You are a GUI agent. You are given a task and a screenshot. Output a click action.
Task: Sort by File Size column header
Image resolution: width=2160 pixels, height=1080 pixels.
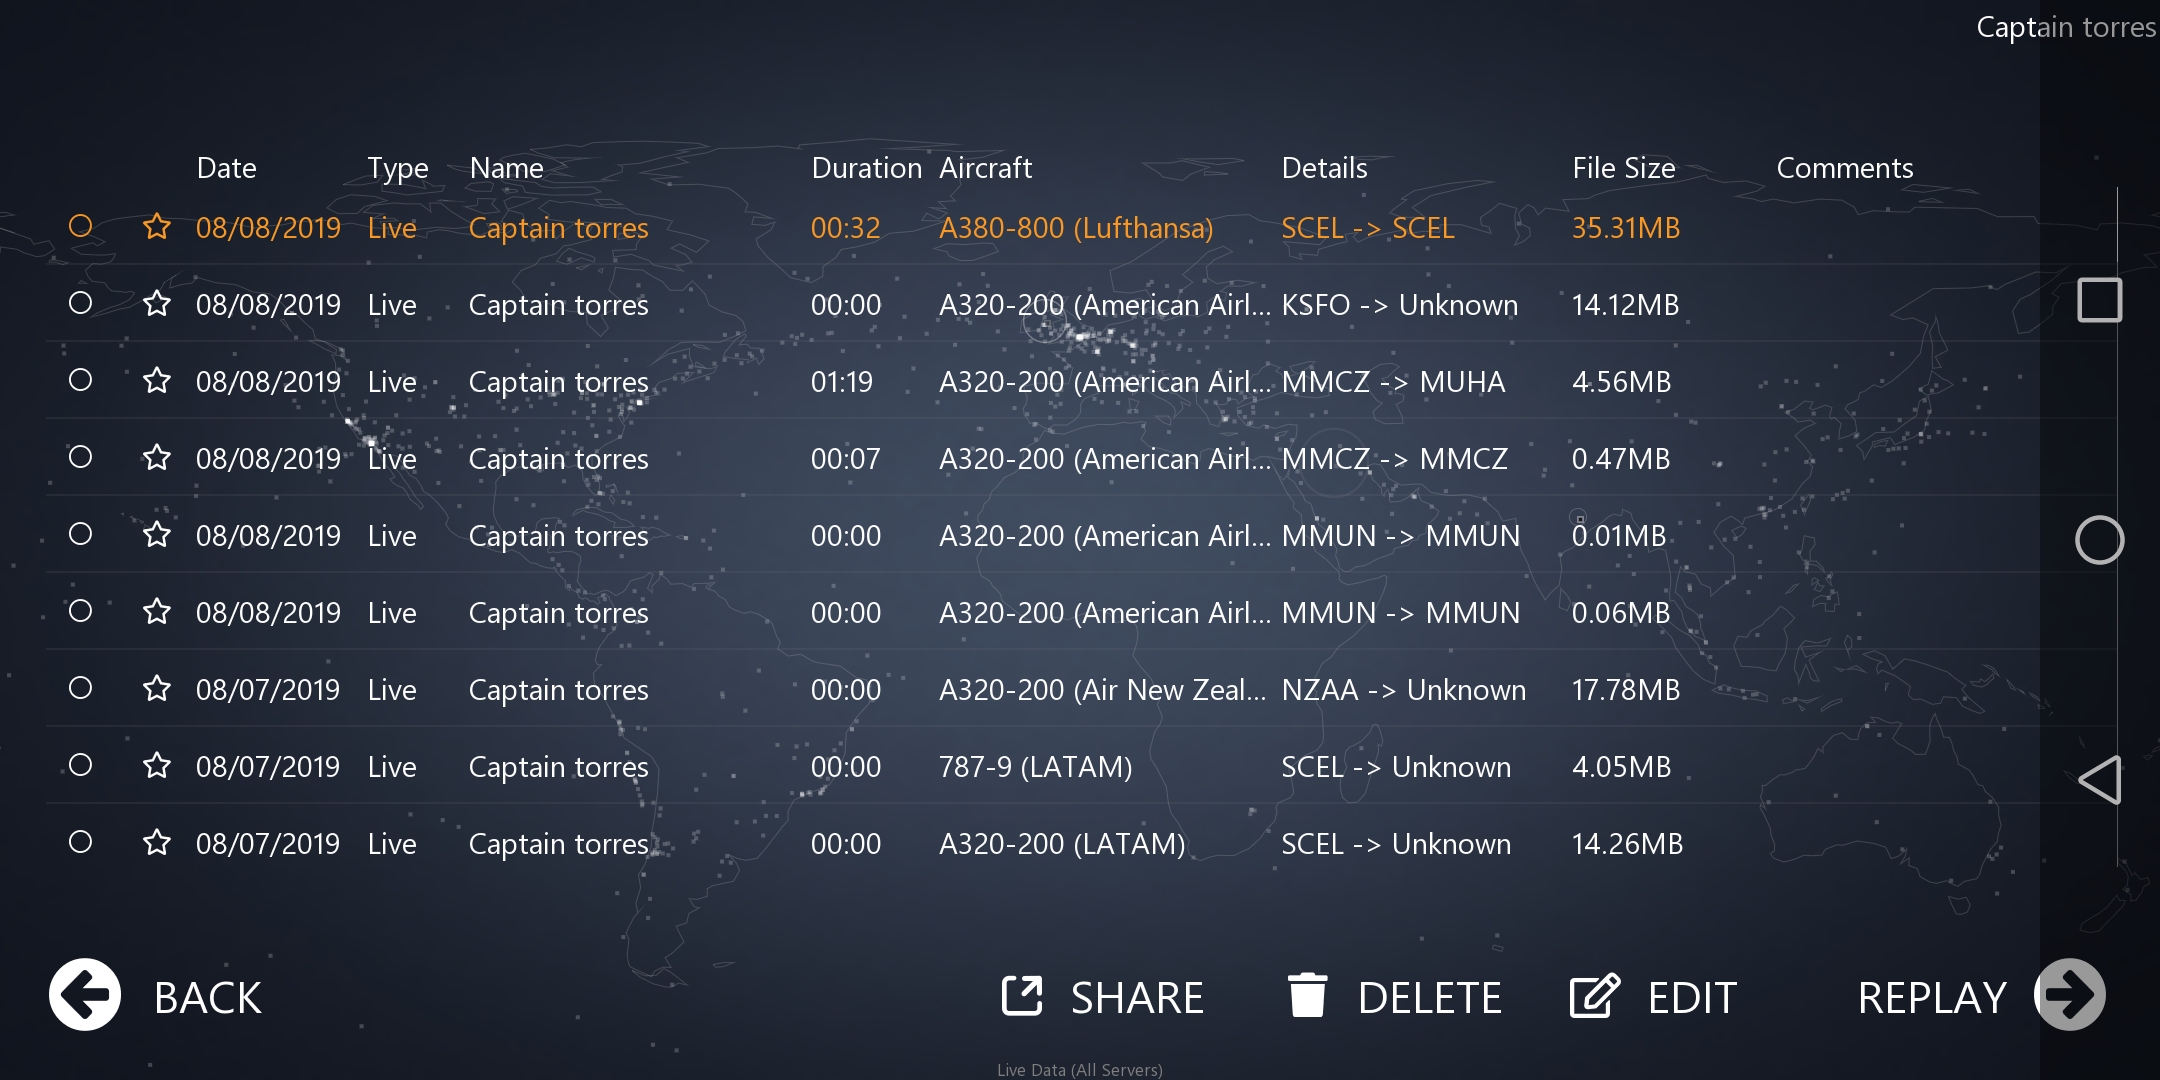tap(1623, 168)
